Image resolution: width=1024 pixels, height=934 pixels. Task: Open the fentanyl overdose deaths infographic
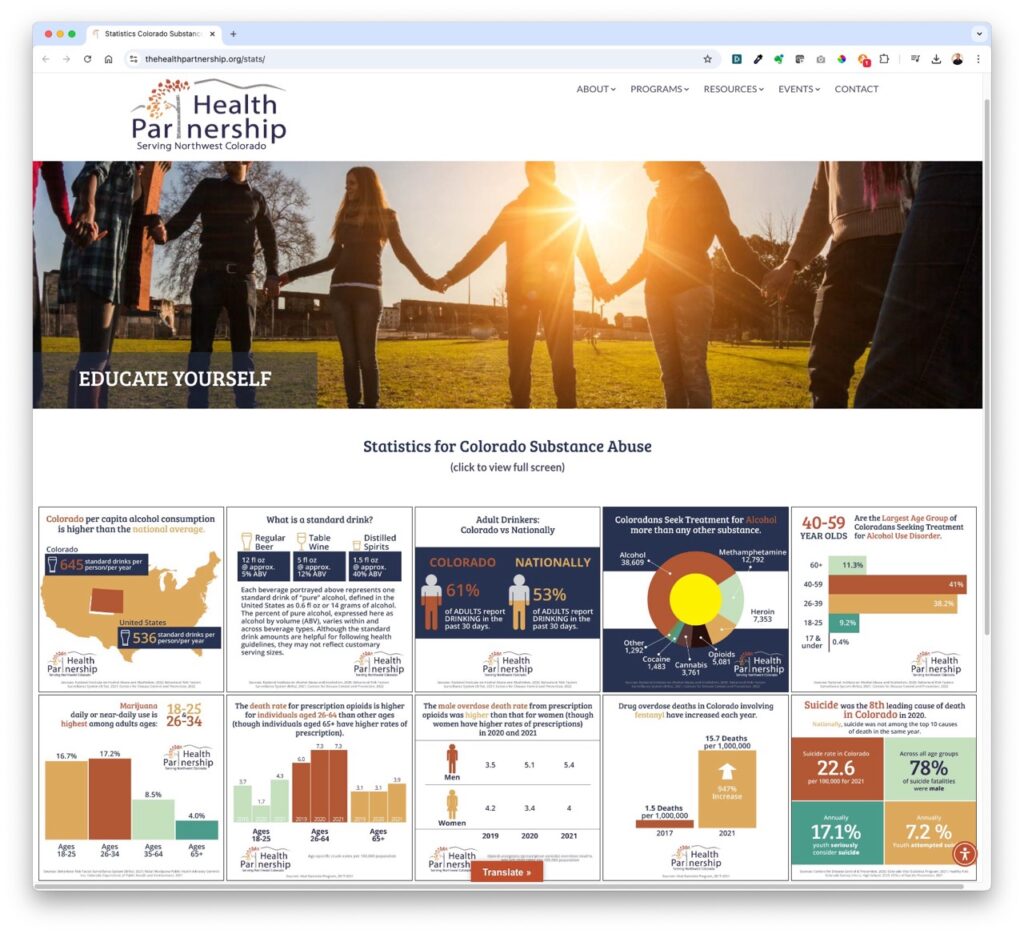point(696,788)
